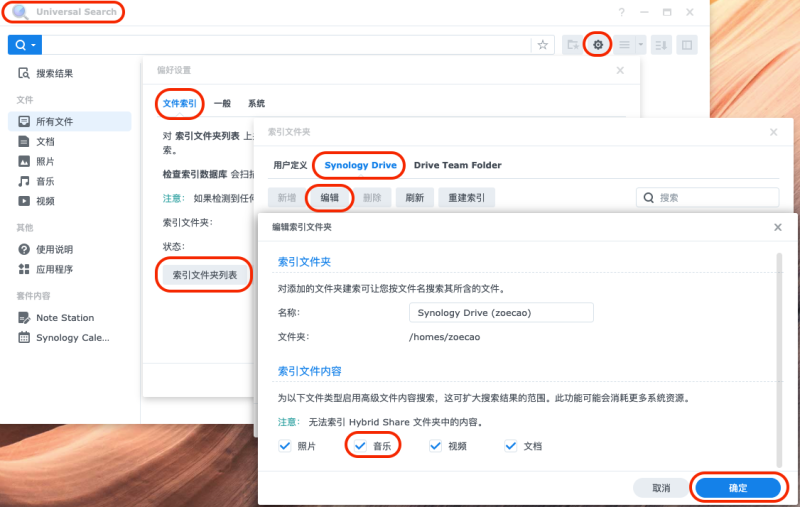Switch to the 系统 tab

click(256, 104)
